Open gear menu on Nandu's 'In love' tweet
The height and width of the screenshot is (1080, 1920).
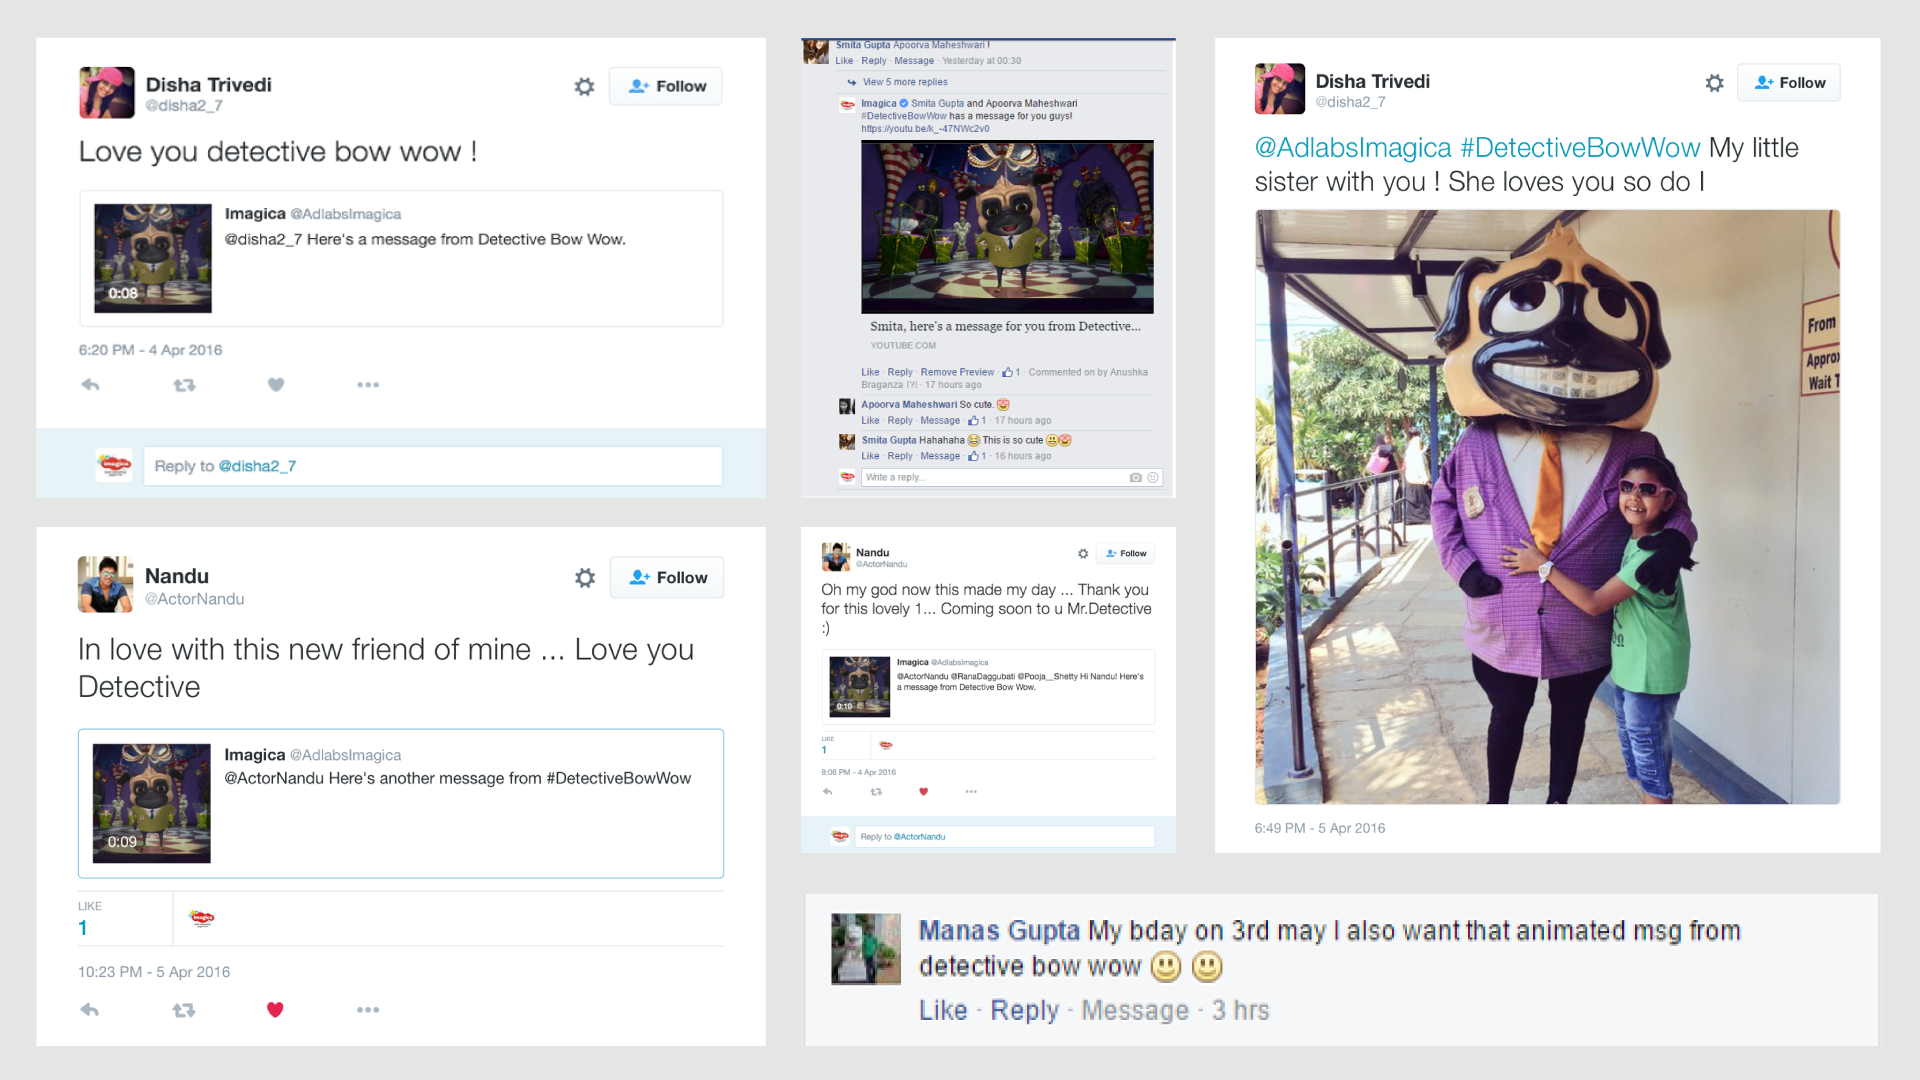[585, 578]
